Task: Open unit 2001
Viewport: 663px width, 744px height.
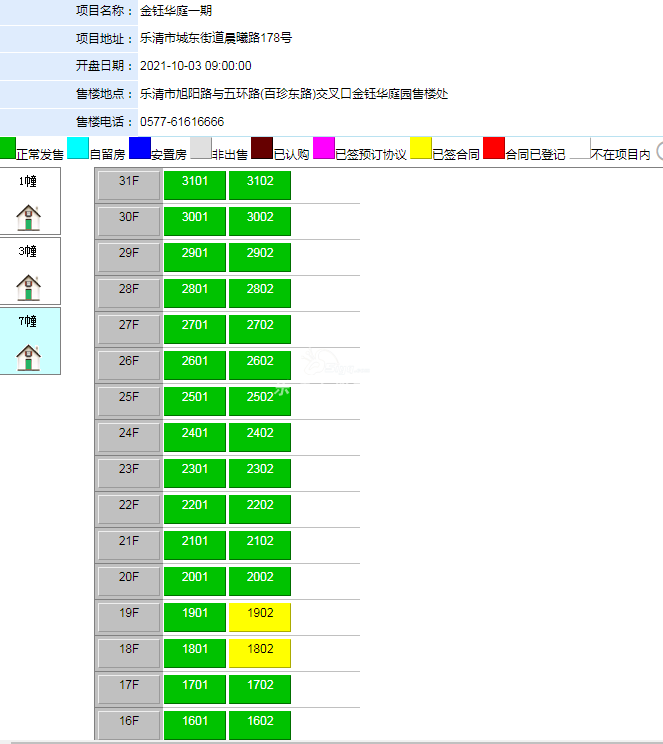Action: point(195,582)
